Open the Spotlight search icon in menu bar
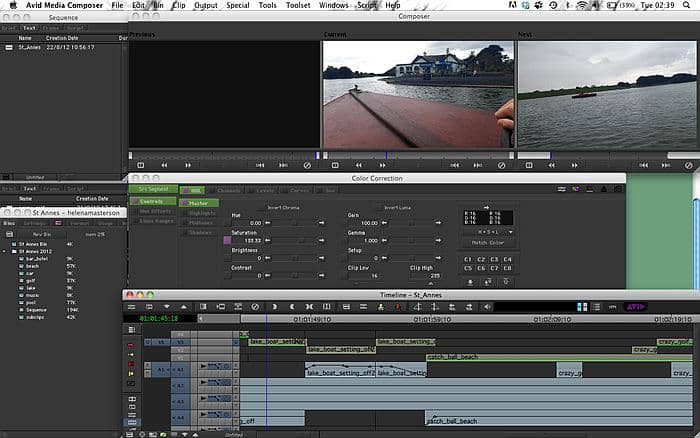Screen dimensions: 700x438 click(686, 5)
